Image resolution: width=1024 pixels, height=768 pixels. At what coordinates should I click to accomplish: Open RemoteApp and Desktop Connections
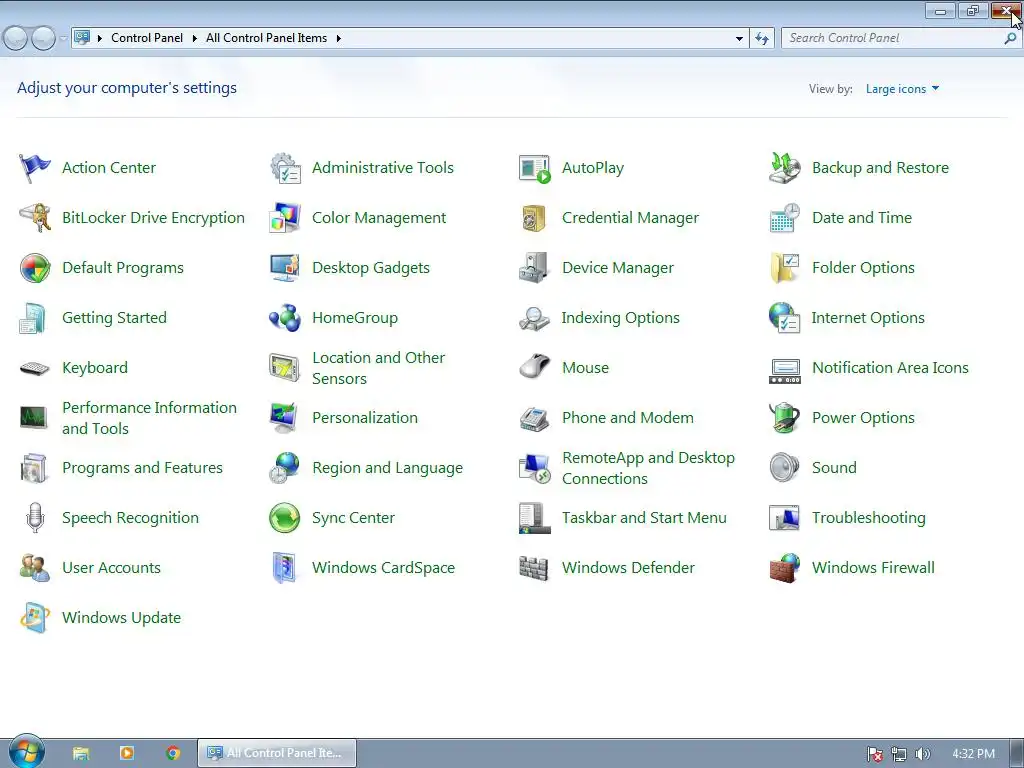(x=648, y=468)
